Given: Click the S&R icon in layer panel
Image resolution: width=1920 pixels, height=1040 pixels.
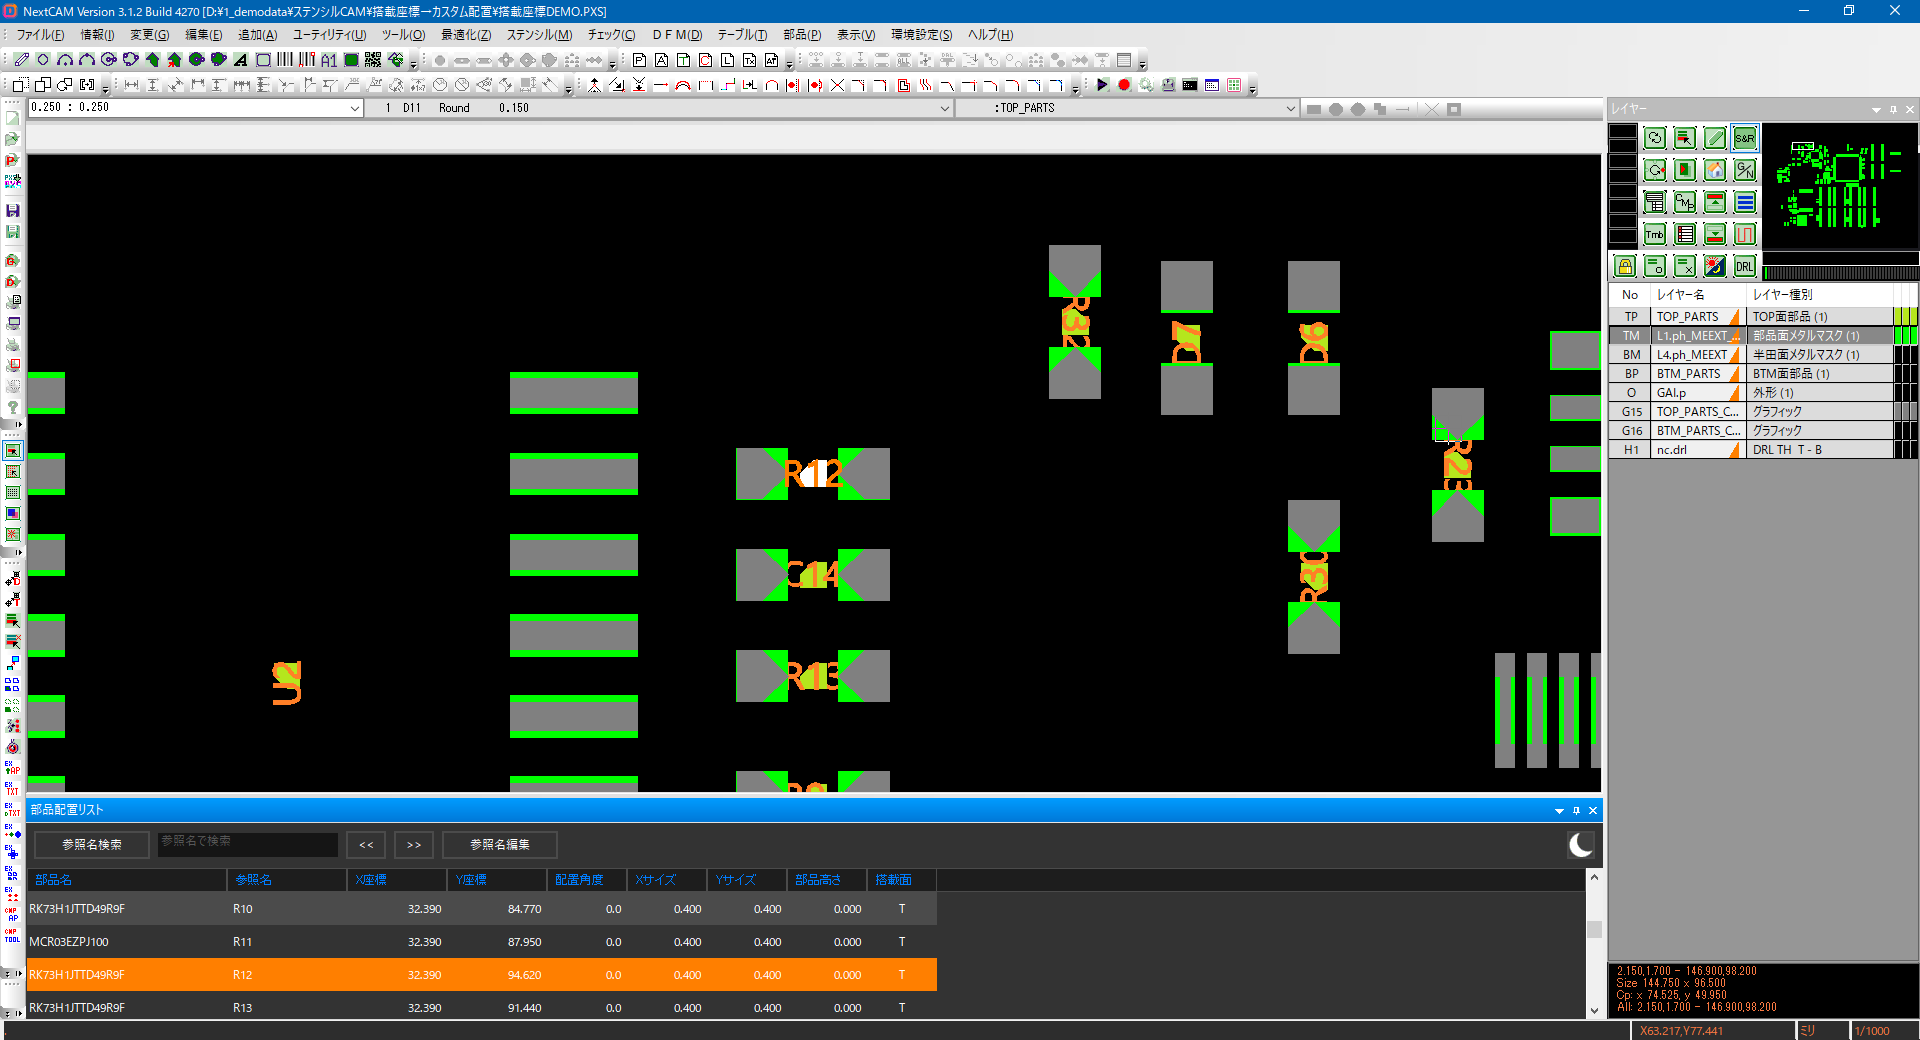Looking at the screenshot, I should pyautogui.click(x=1744, y=138).
